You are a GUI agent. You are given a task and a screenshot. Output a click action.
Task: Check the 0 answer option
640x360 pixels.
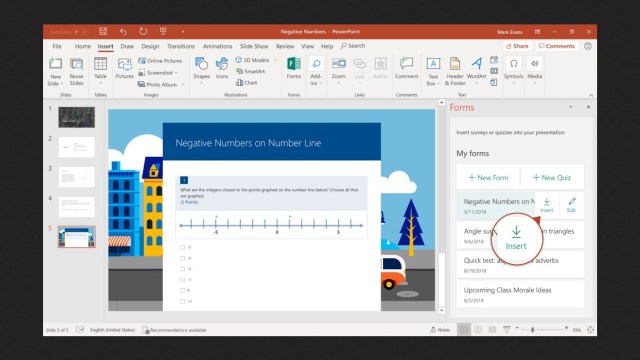(x=182, y=290)
